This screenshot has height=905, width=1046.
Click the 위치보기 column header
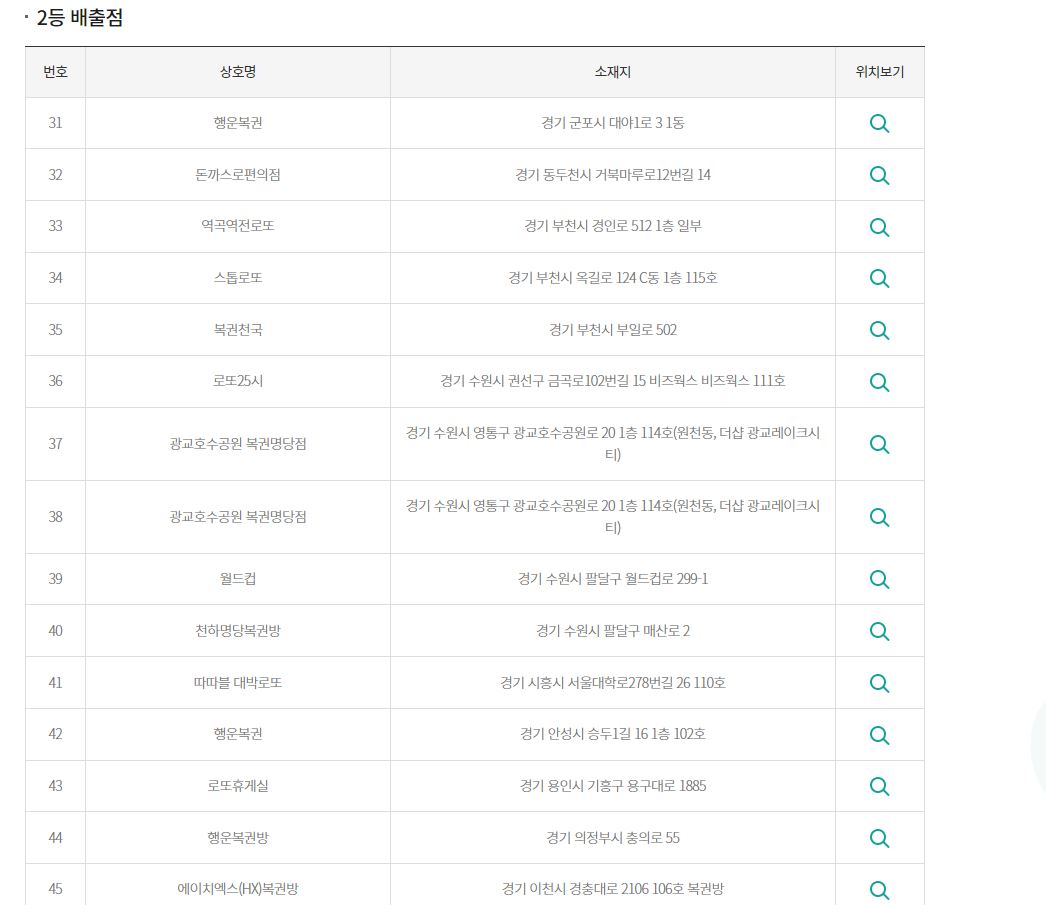(x=879, y=72)
